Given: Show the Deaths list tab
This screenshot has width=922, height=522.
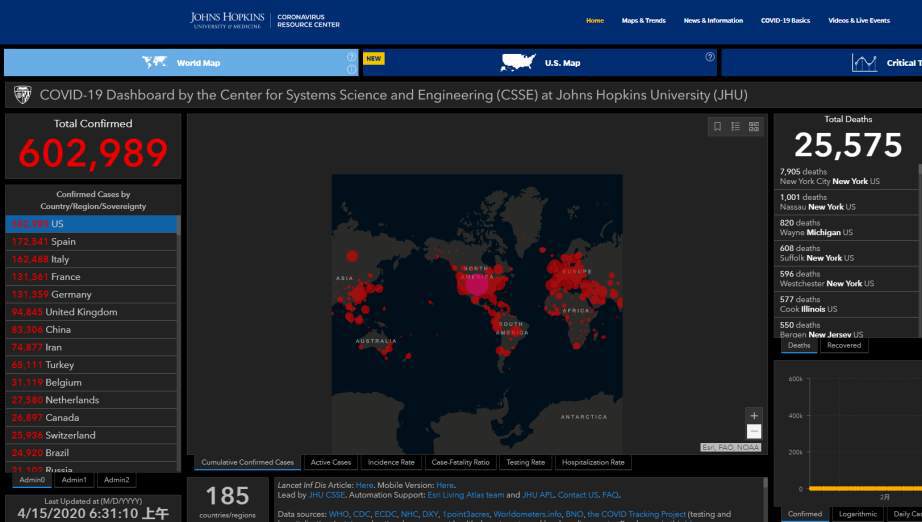Looking at the screenshot, I should click(x=799, y=346).
